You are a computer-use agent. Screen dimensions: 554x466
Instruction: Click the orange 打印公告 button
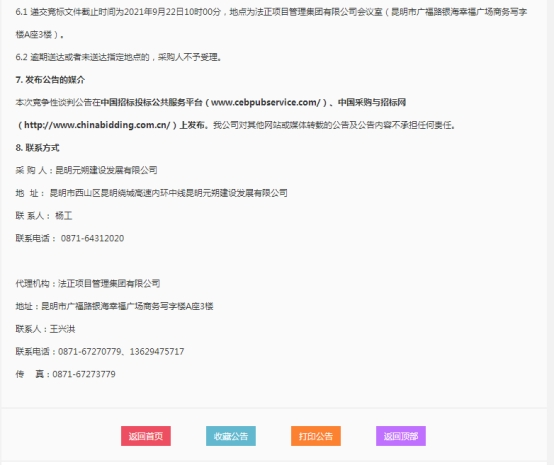[316, 436]
